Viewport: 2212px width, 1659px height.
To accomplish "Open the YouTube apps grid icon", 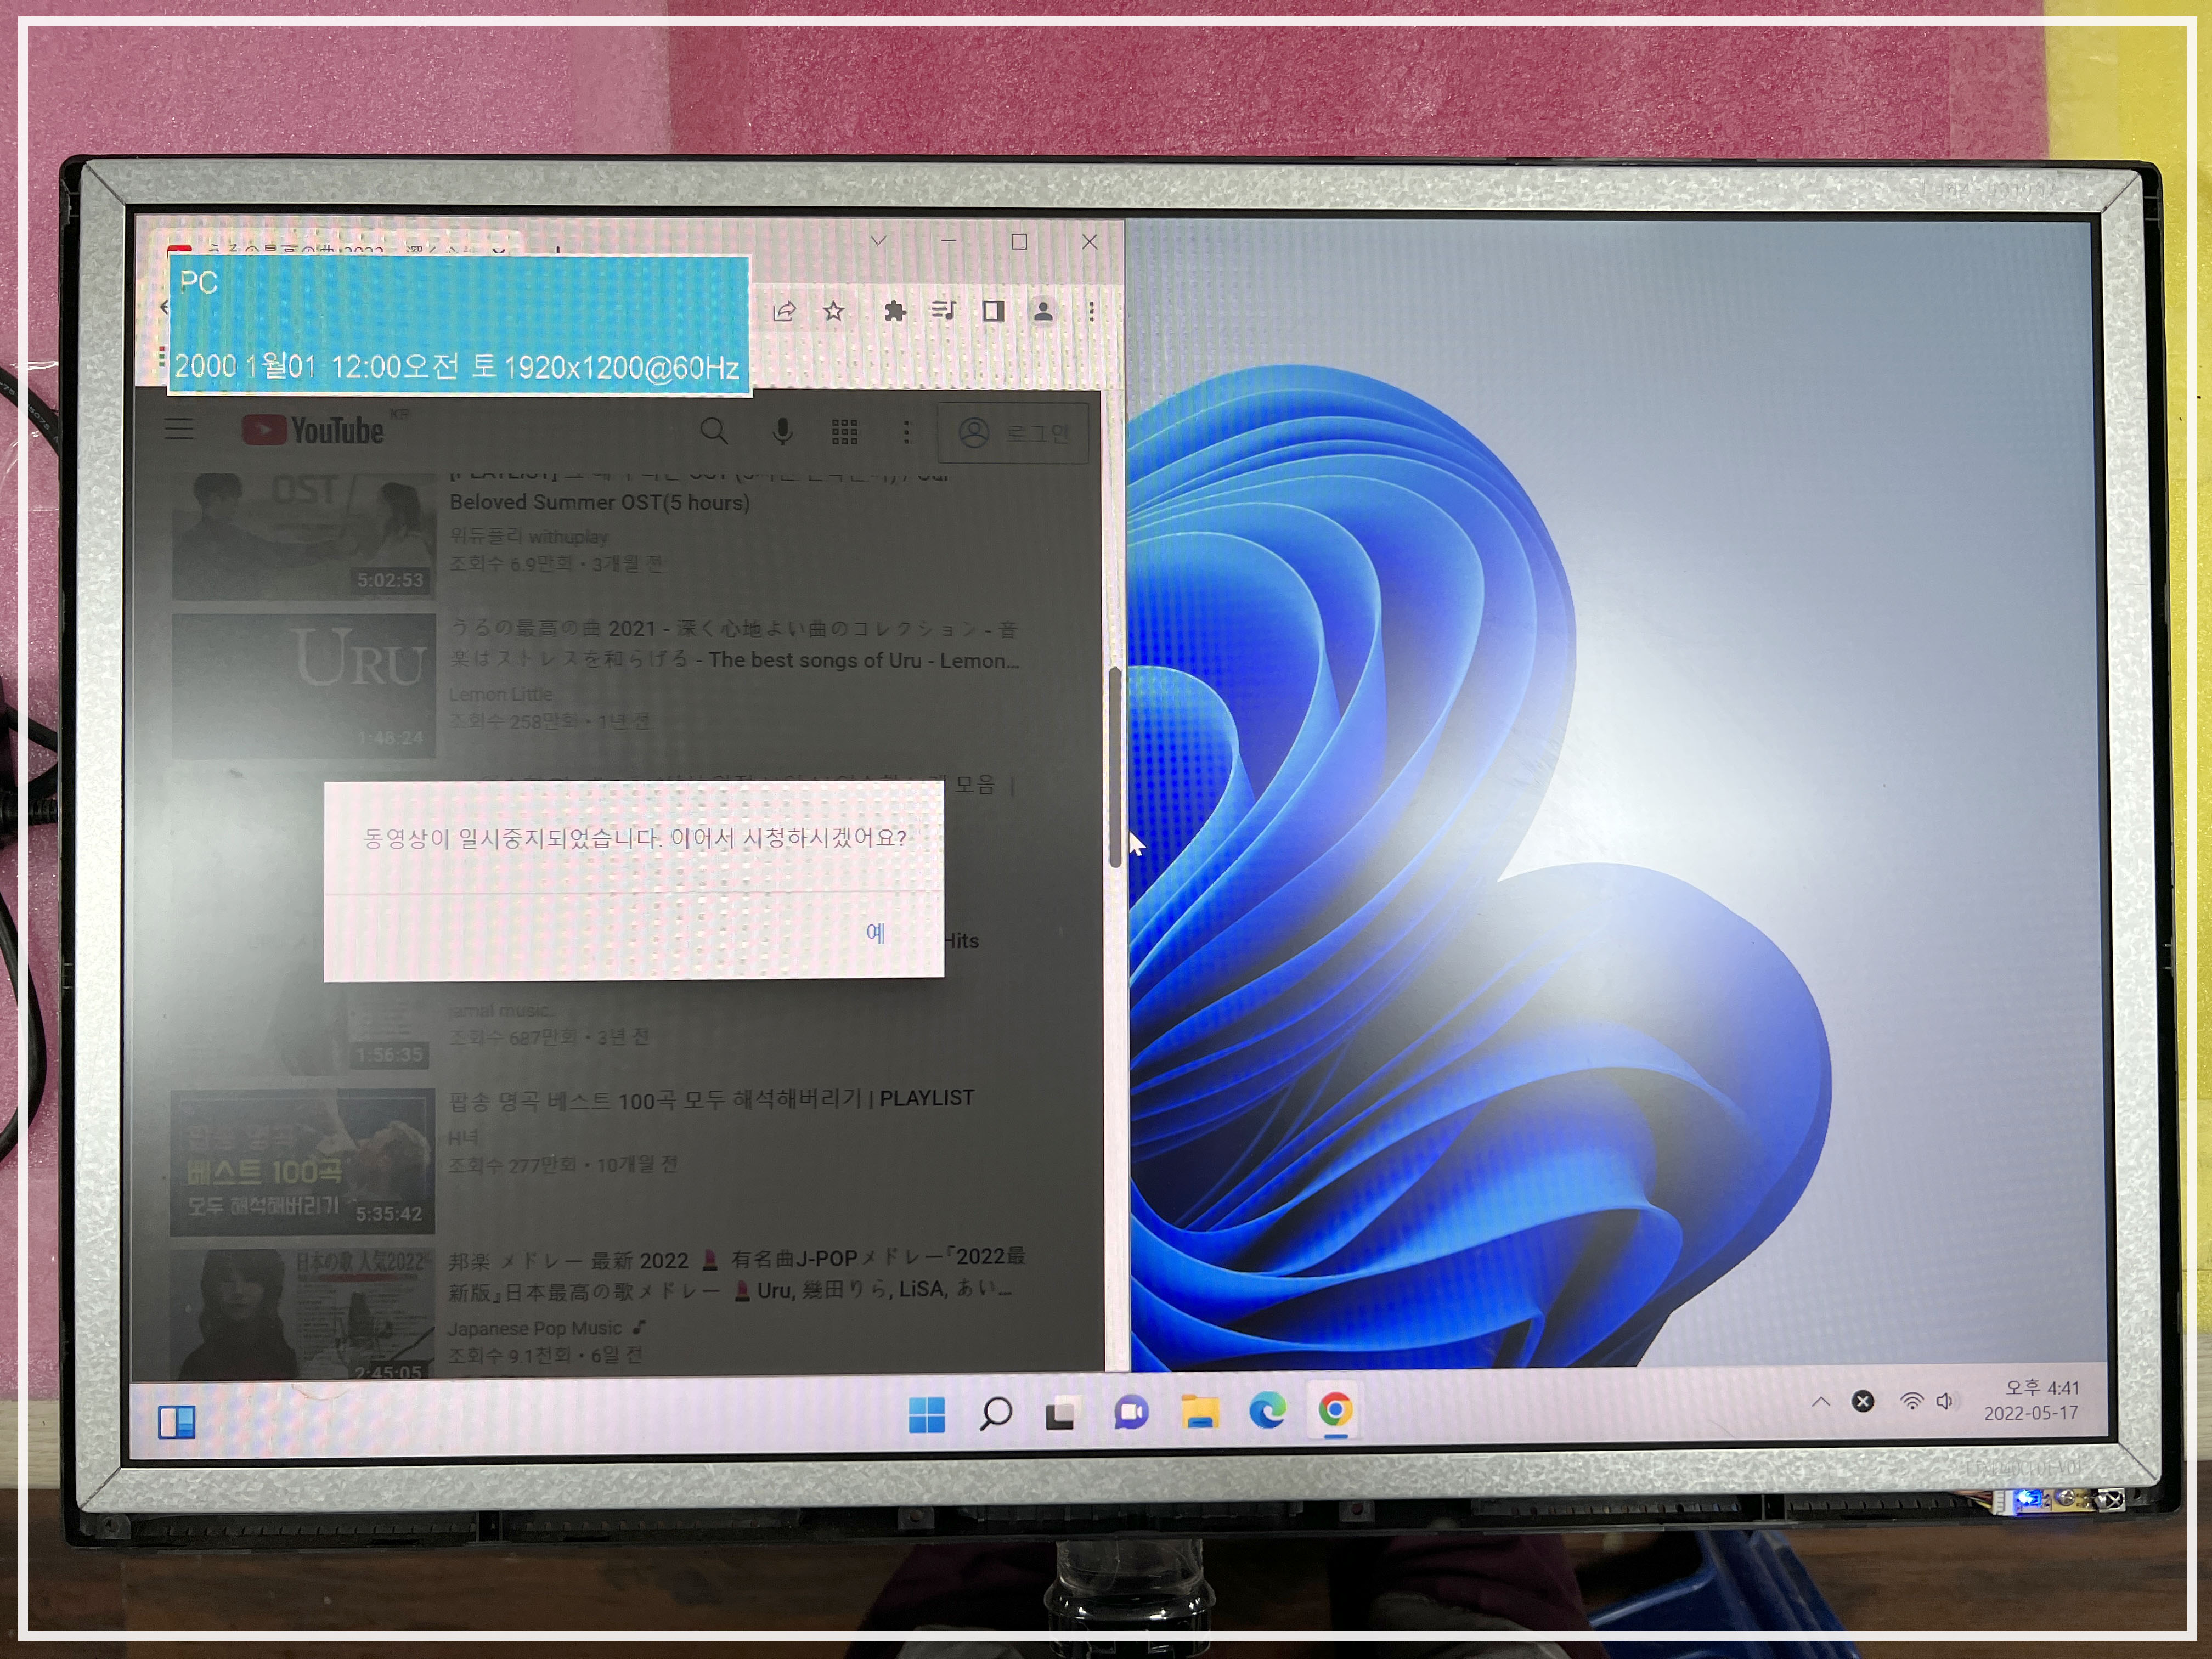I will click(x=845, y=432).
